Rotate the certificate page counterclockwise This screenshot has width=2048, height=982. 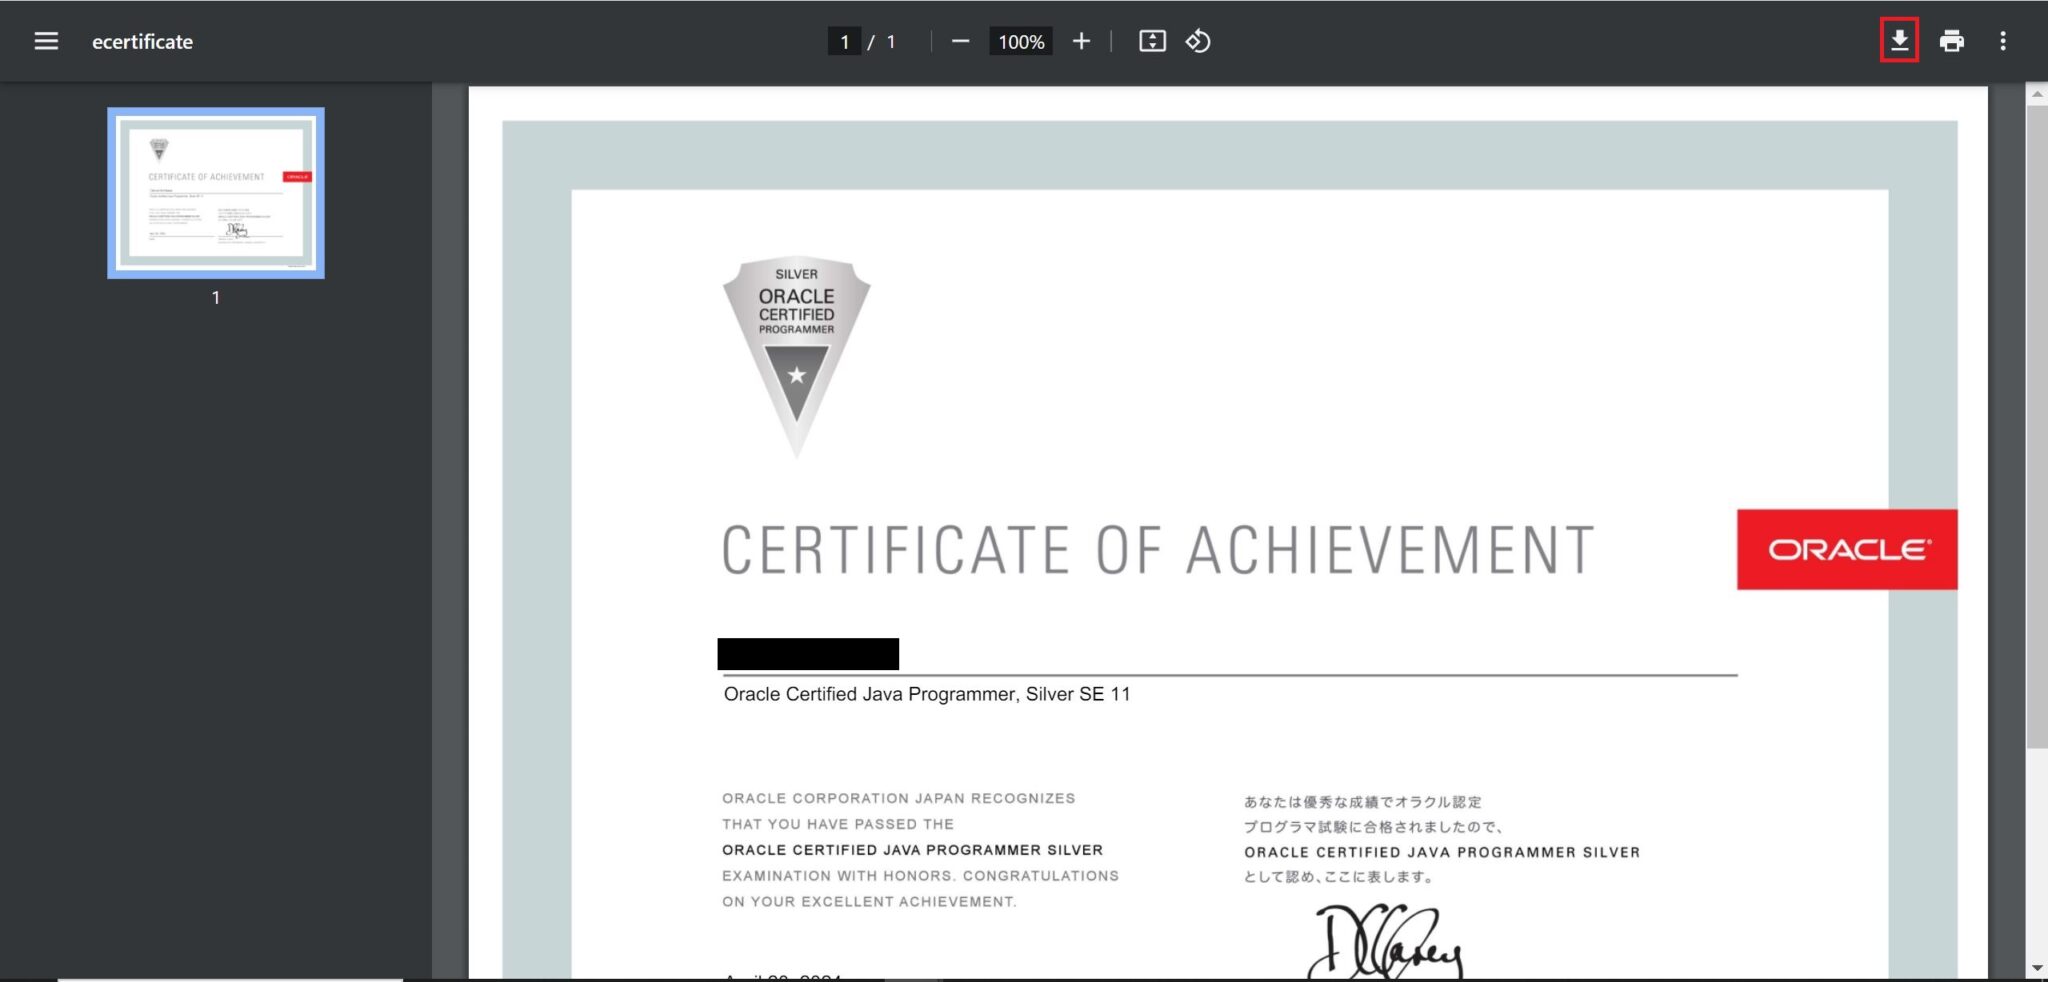pos(1198,41)
